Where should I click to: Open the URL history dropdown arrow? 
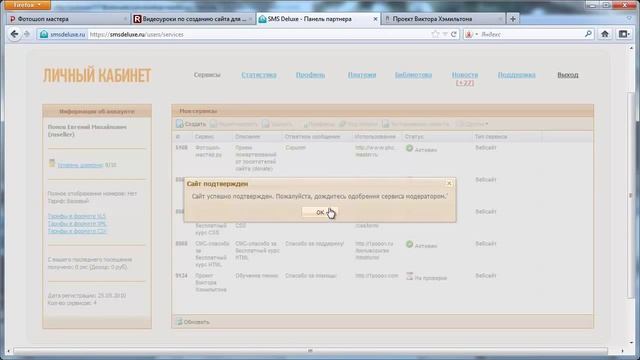tap(445, 34)
